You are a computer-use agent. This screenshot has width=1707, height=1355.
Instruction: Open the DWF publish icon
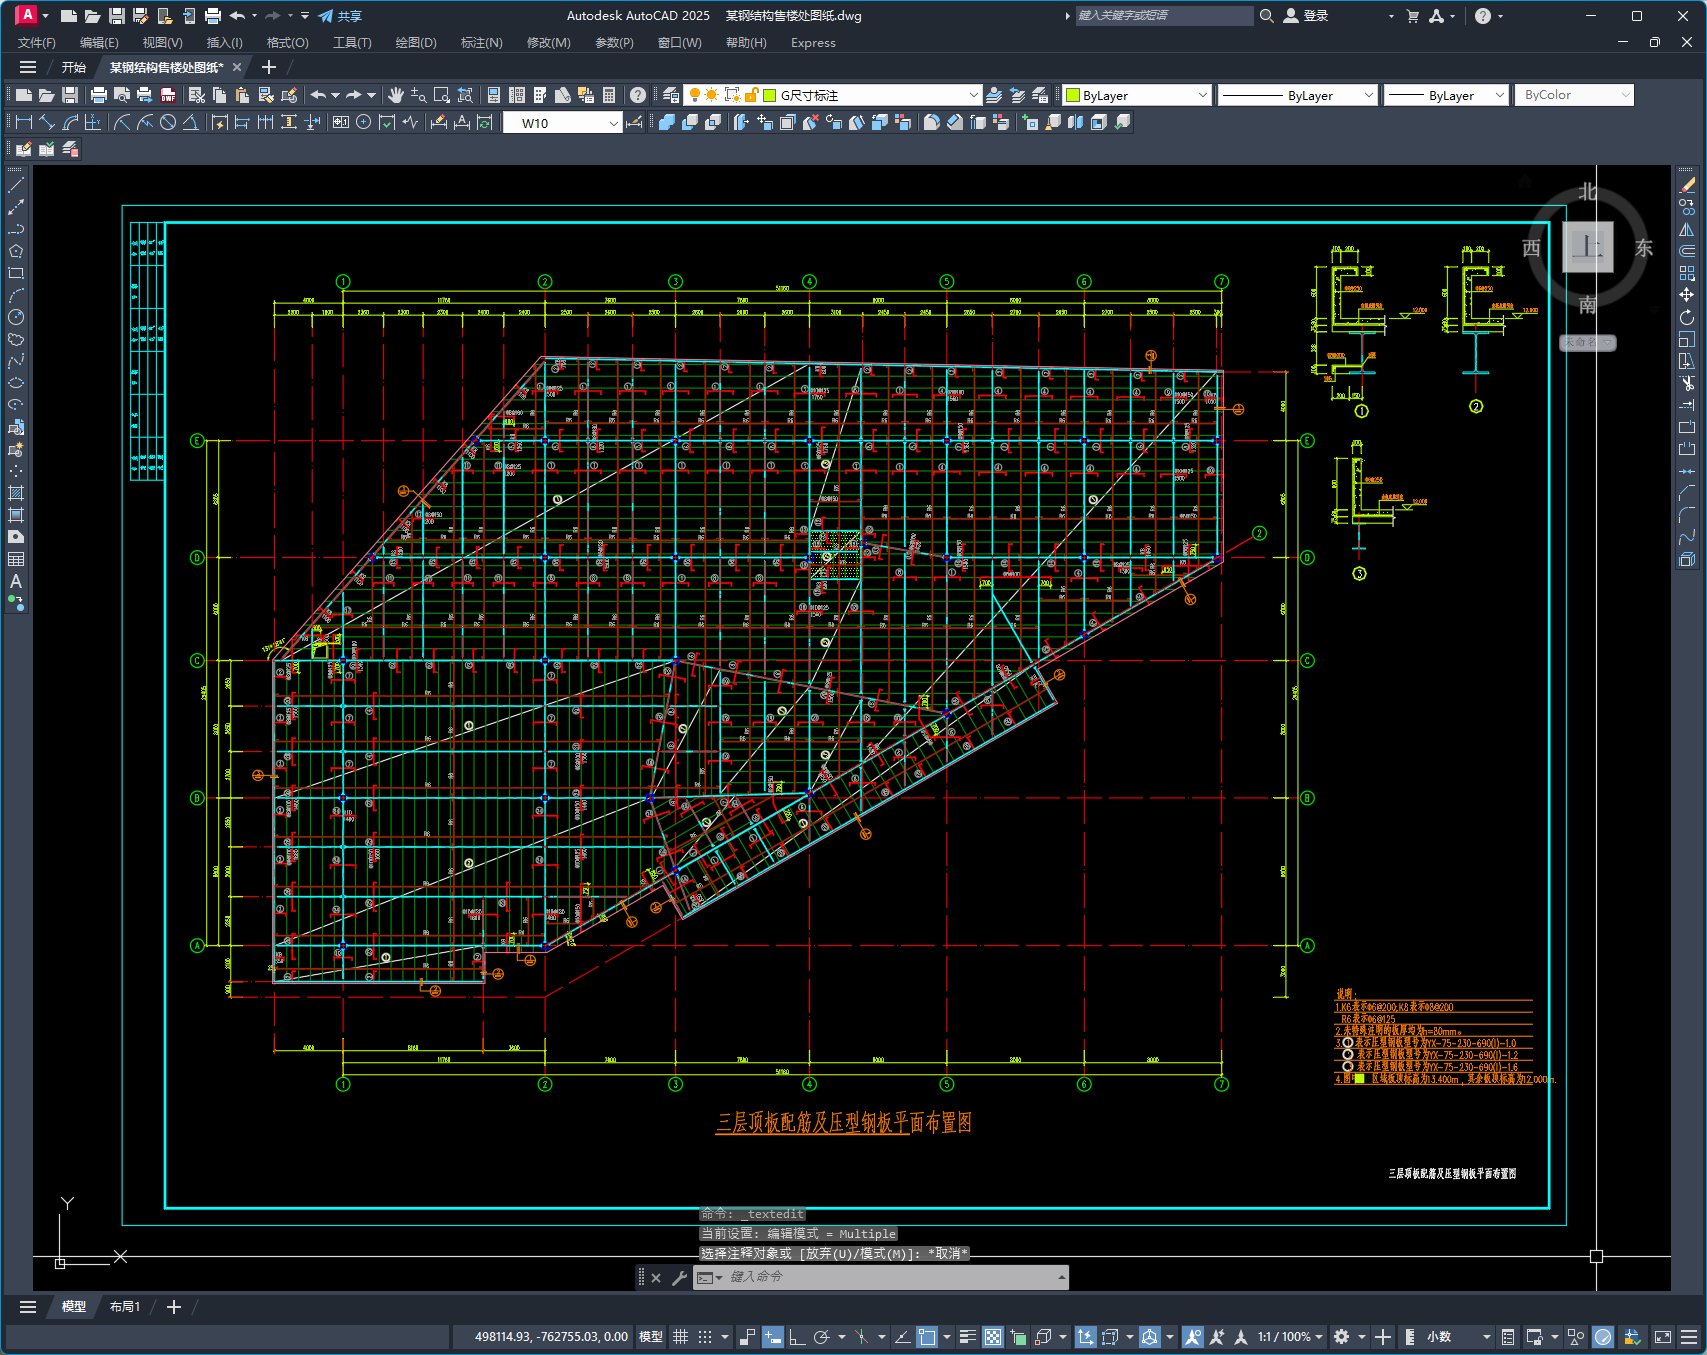pyautogui.click(x=168, y=95)
